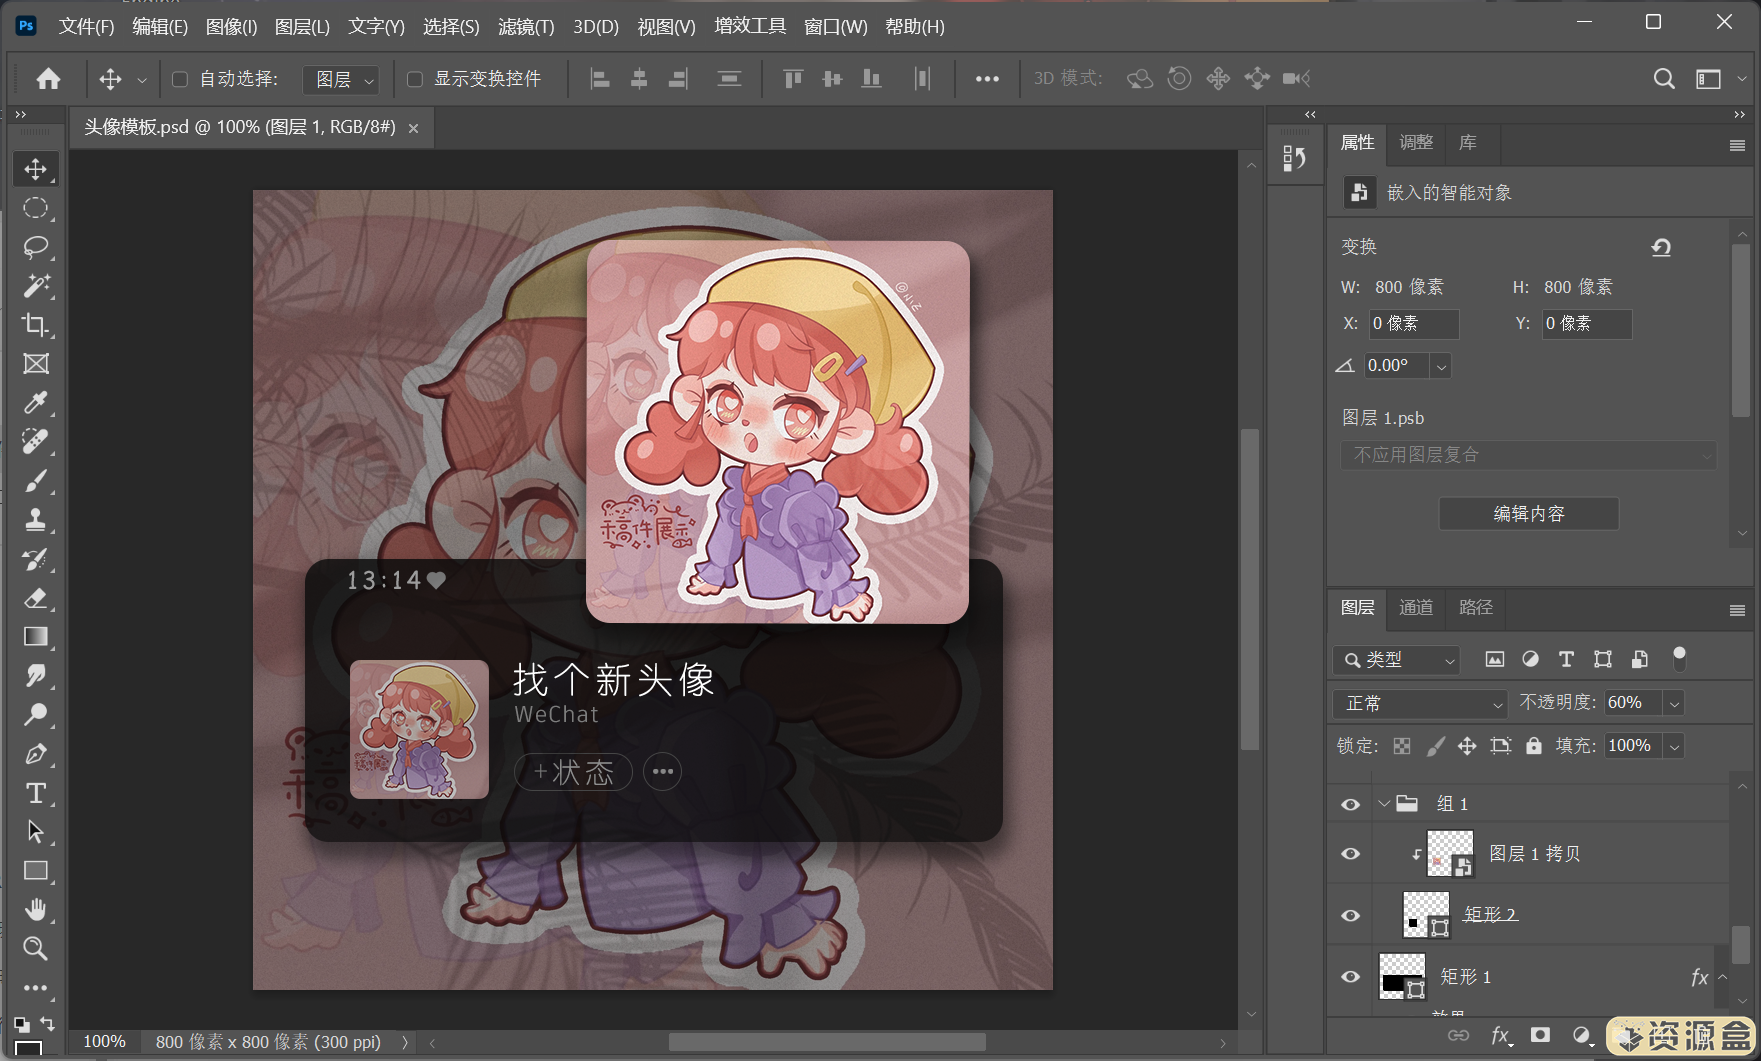
Task: Add layer mask button
Action: click(x=1541, y=1035)
